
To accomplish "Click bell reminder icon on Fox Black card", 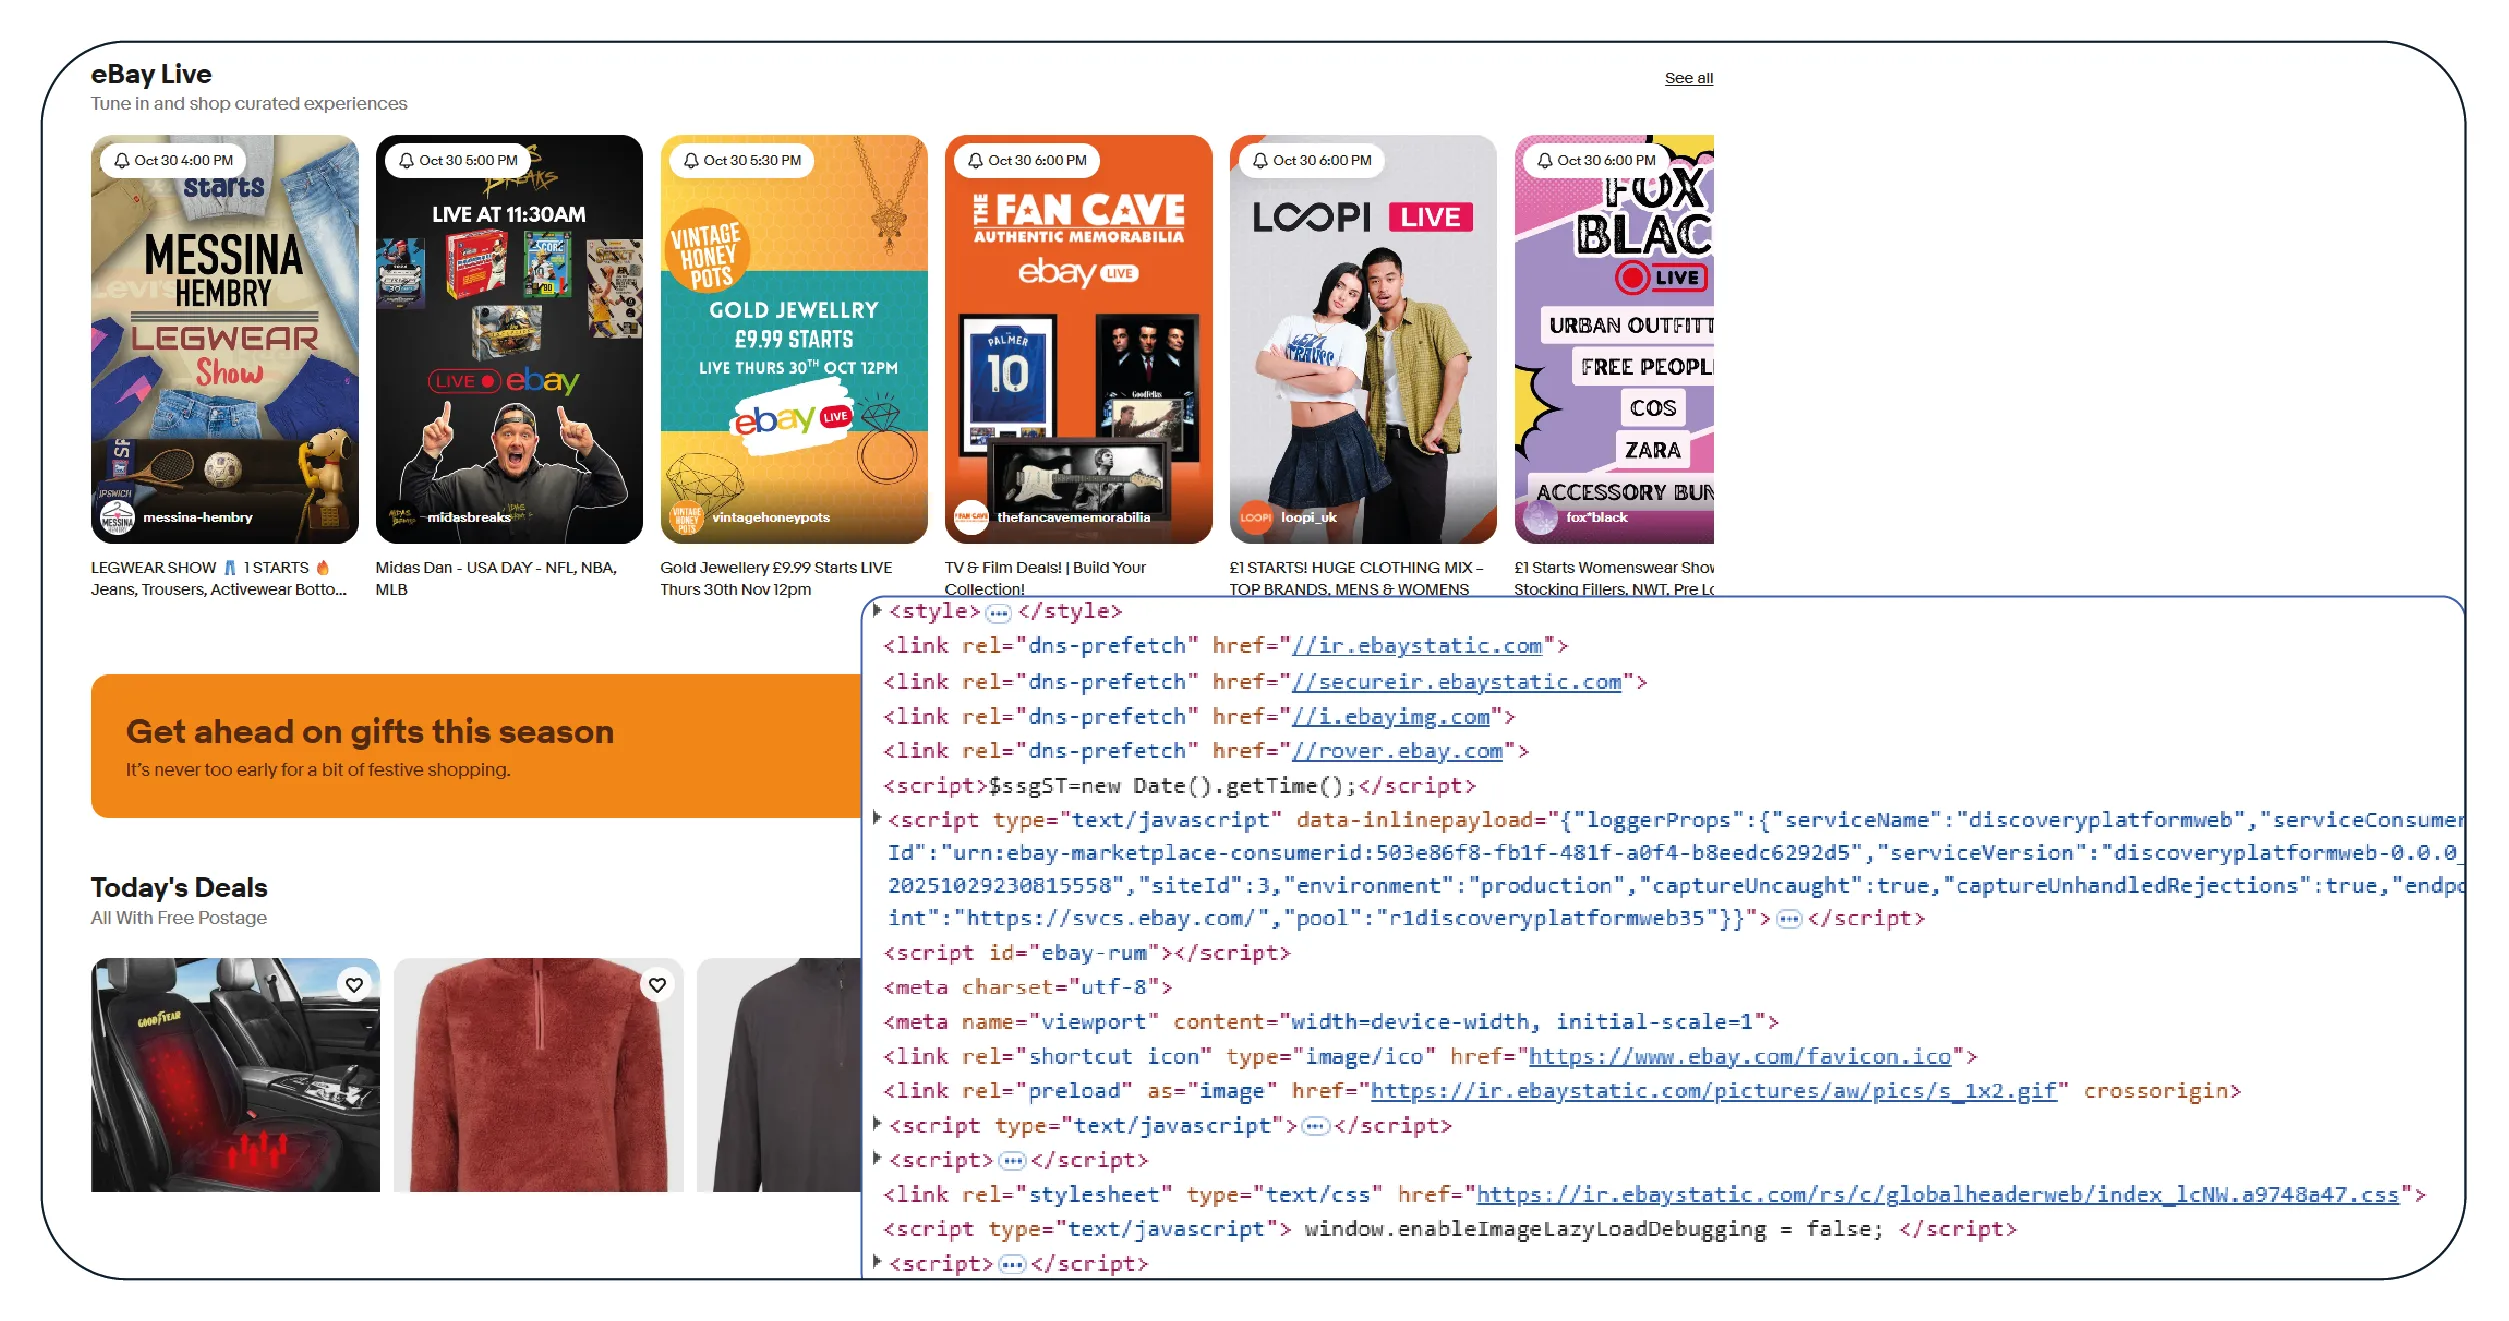I will click(1545, 160).
